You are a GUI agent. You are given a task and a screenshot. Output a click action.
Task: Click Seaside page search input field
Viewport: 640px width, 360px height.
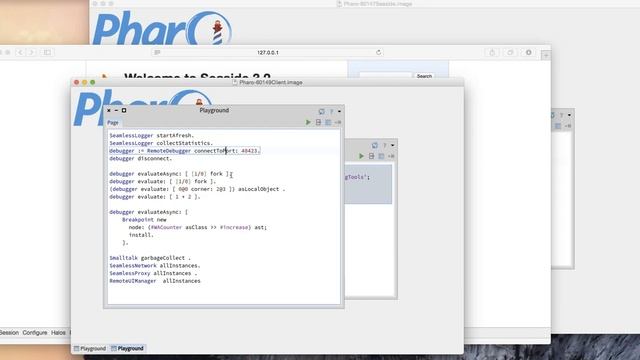[x=385, y=76]
